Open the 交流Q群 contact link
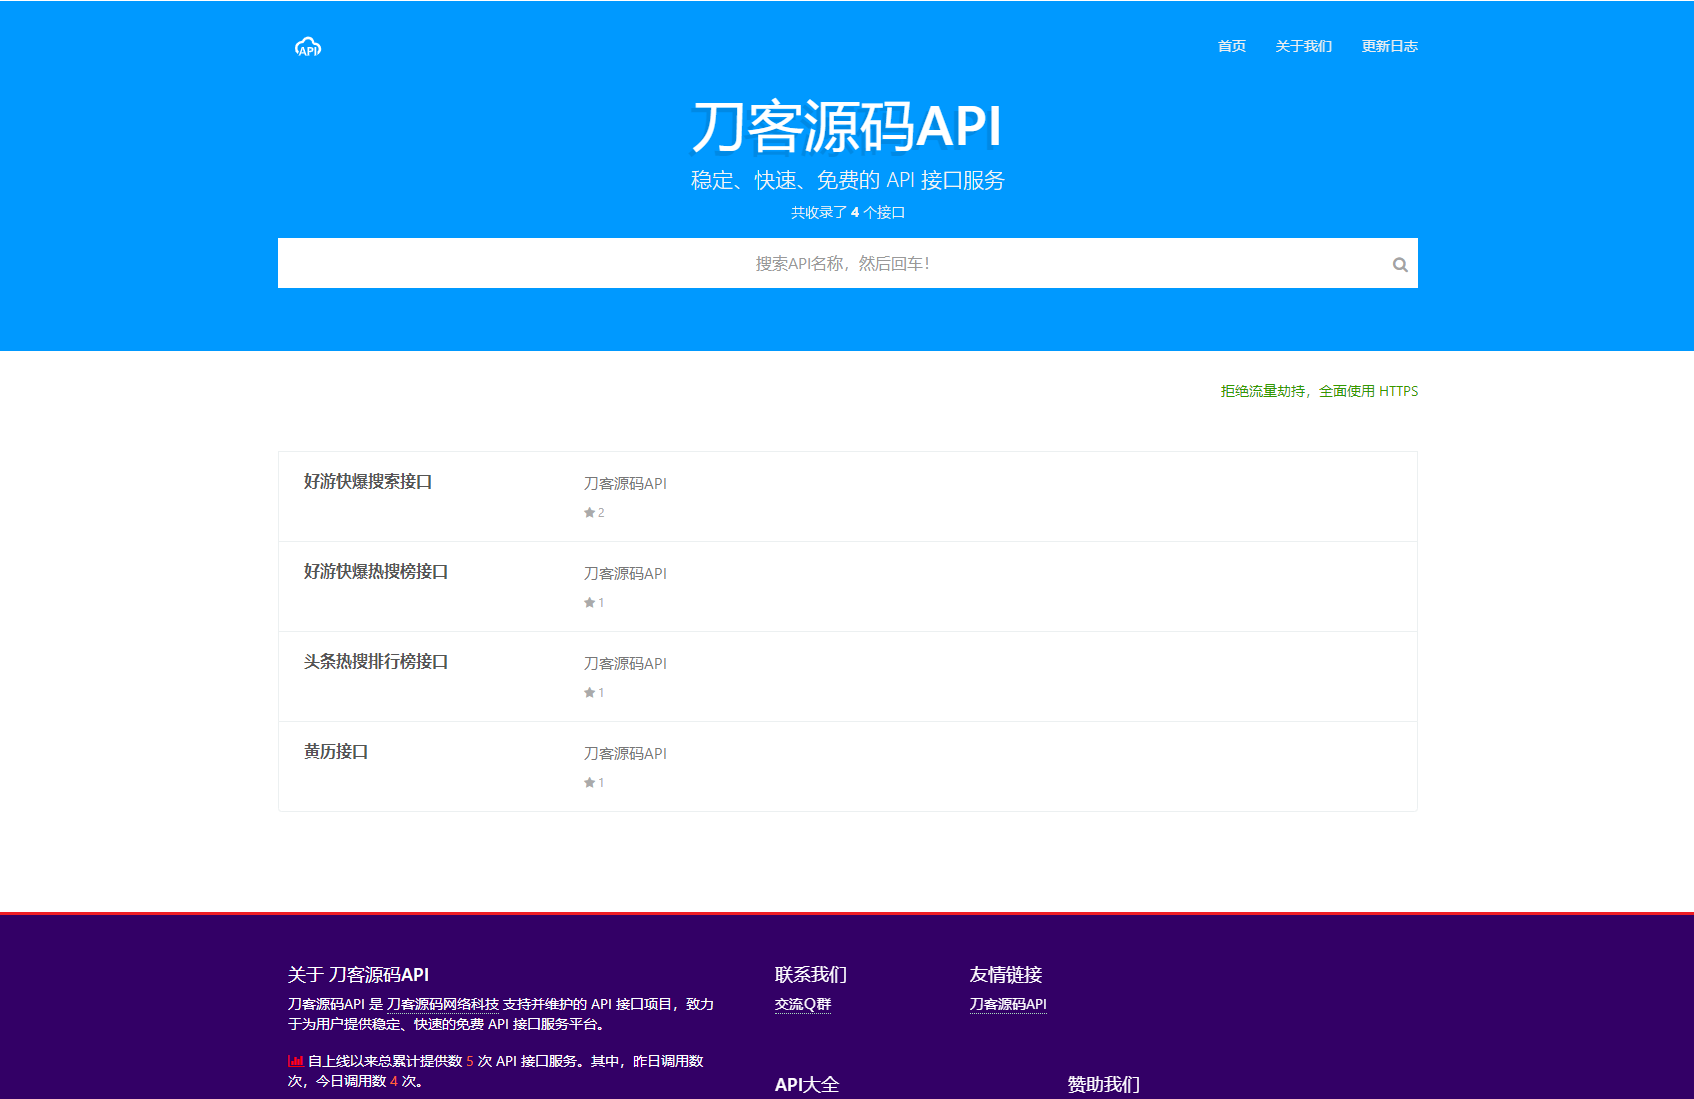The width and height of the screenshot is (1694, 1099). pos(803,1003)
